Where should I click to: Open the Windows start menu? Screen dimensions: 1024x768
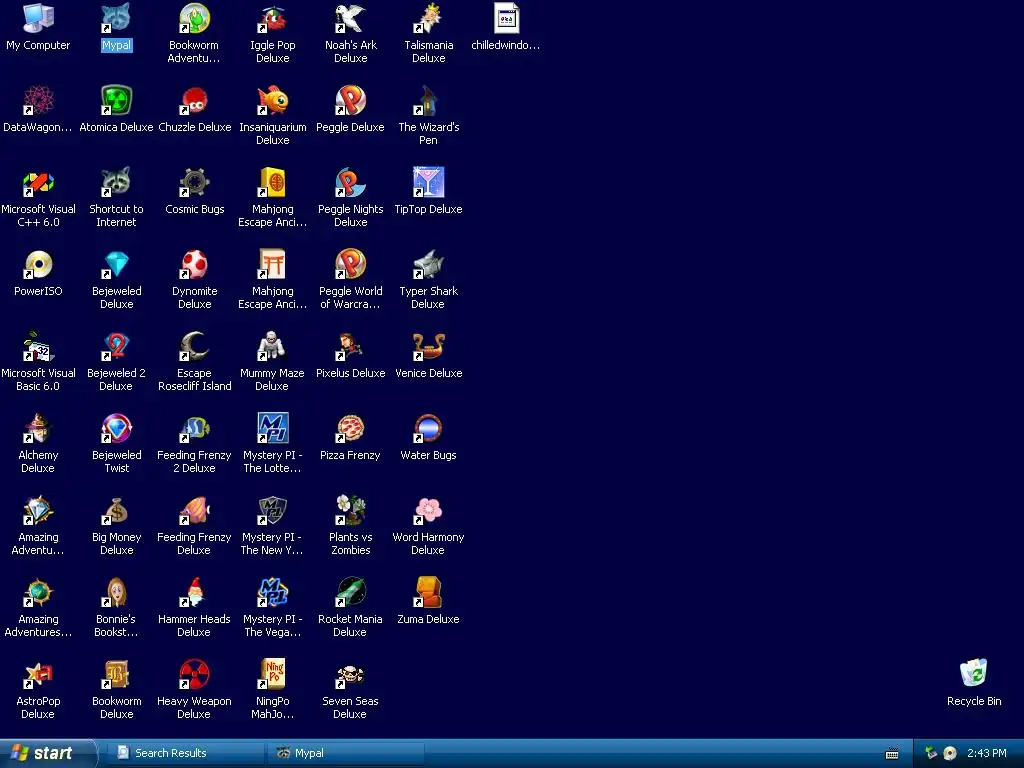click(48, 753)
